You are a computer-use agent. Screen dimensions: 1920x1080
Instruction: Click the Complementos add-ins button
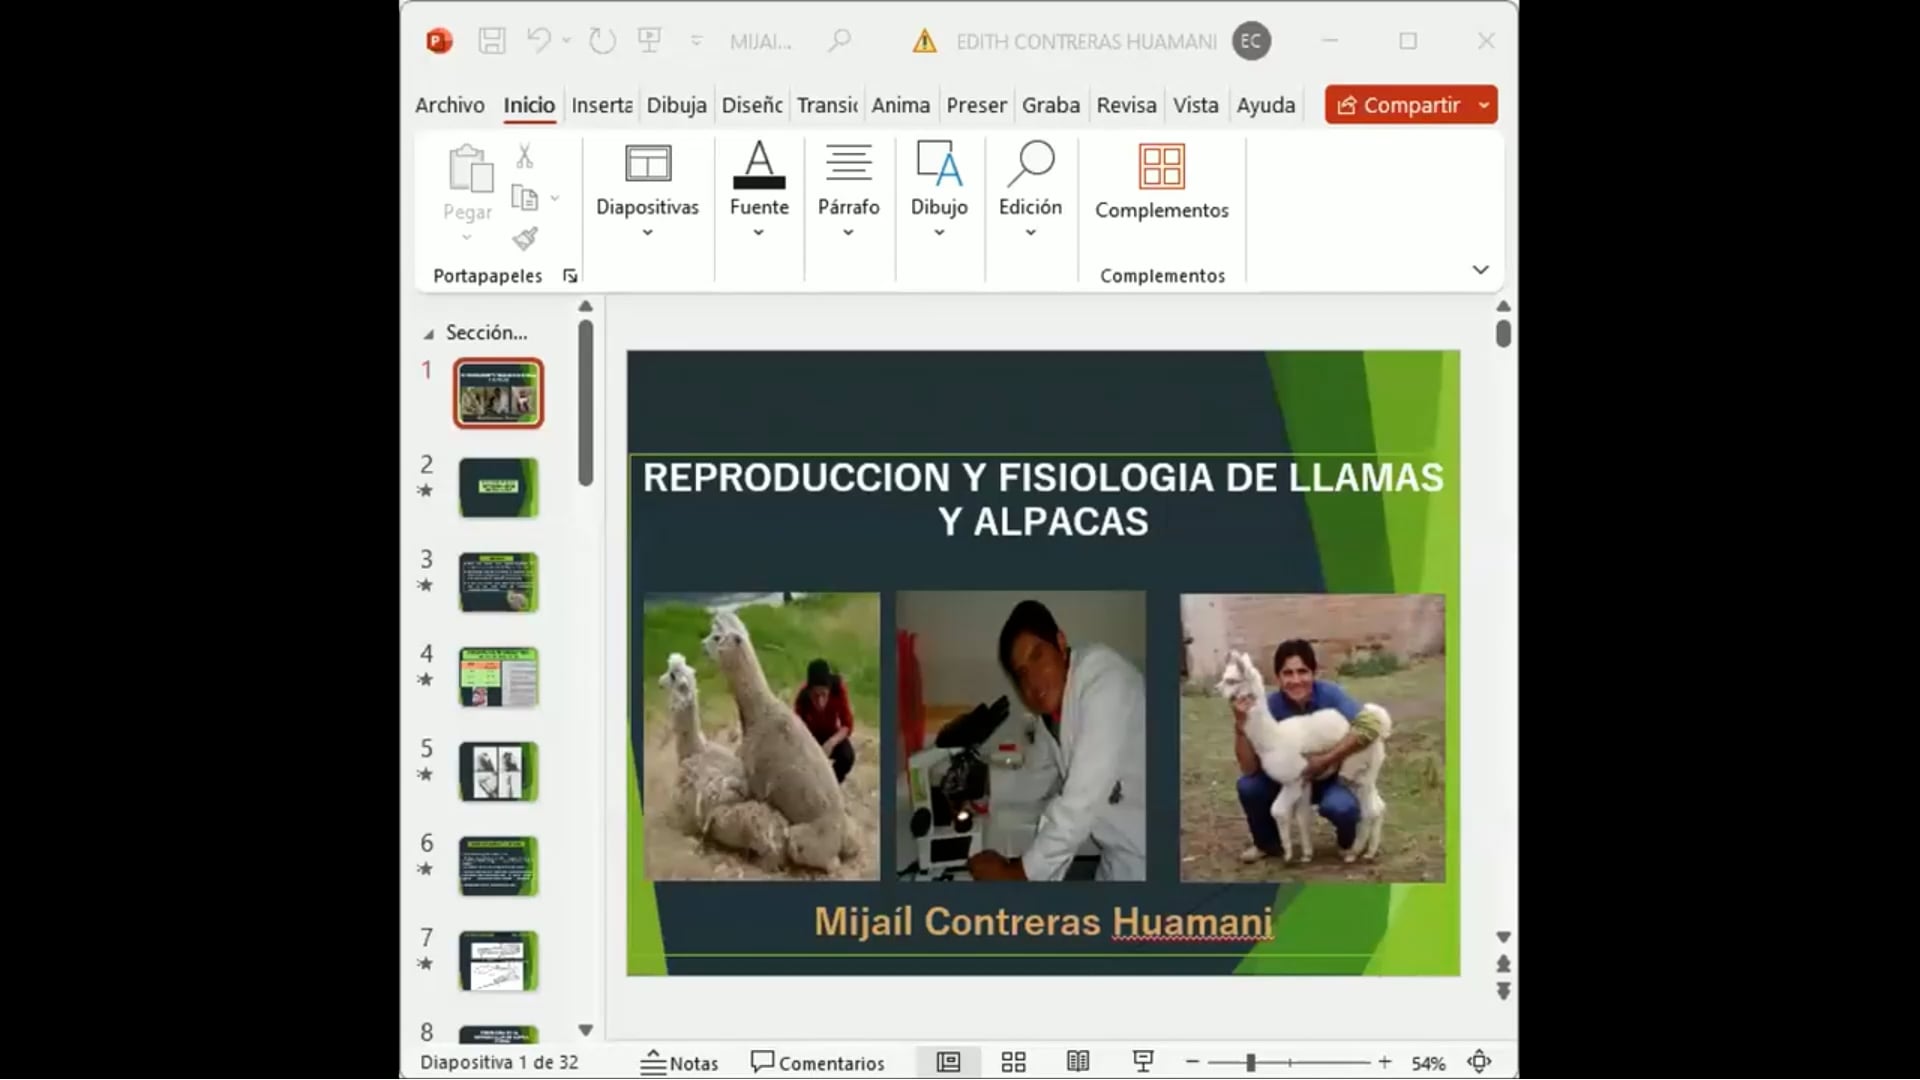1161,182
